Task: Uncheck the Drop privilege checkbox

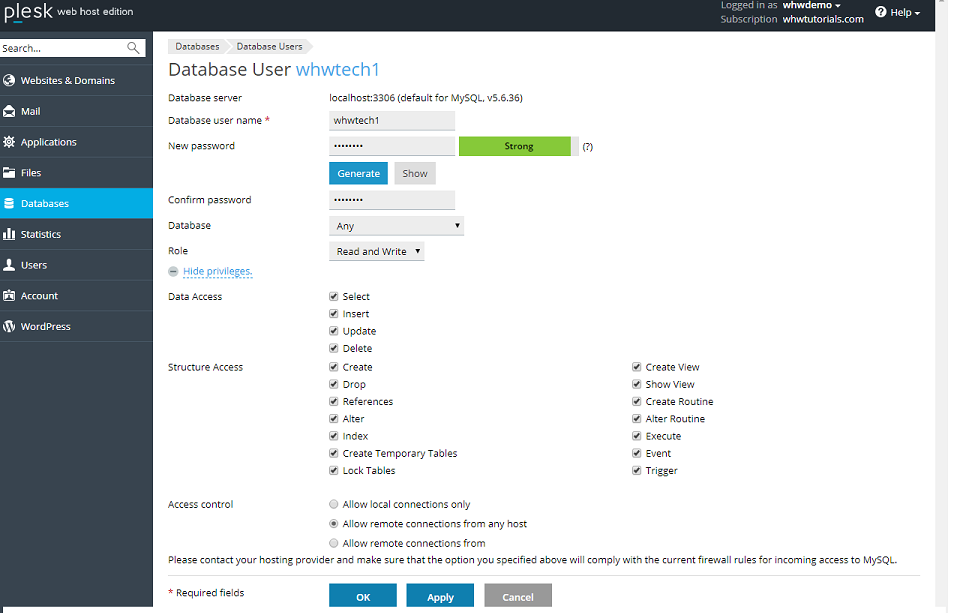Action: point(334,384)
